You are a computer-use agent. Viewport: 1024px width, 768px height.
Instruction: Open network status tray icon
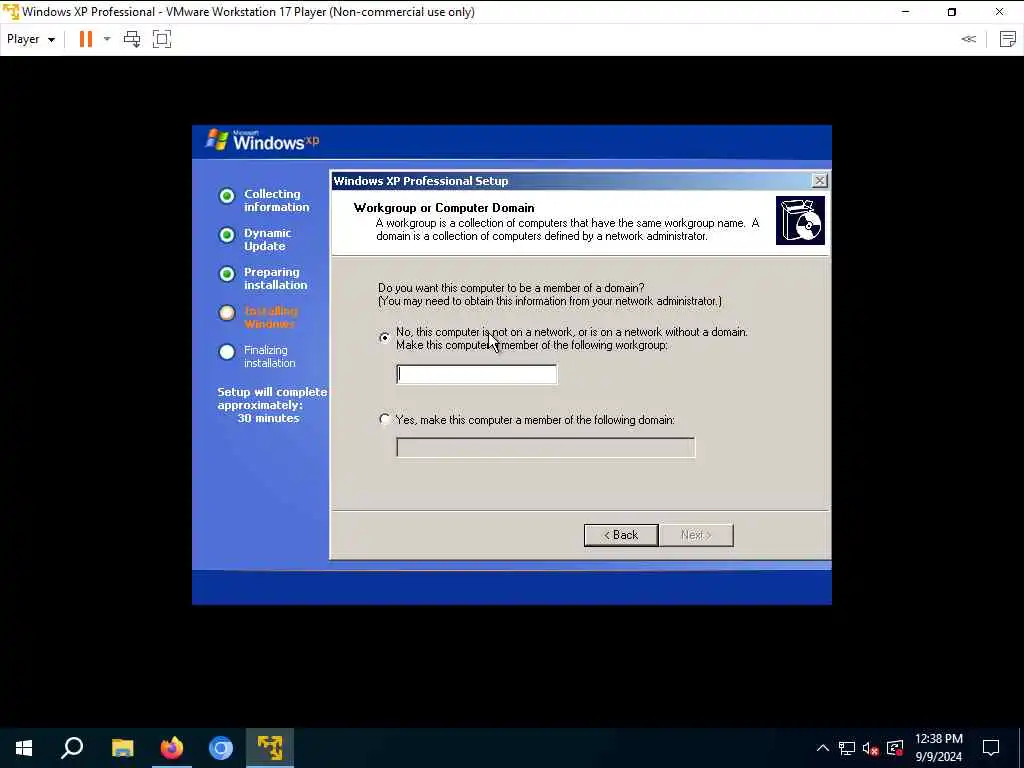[846, 748]
